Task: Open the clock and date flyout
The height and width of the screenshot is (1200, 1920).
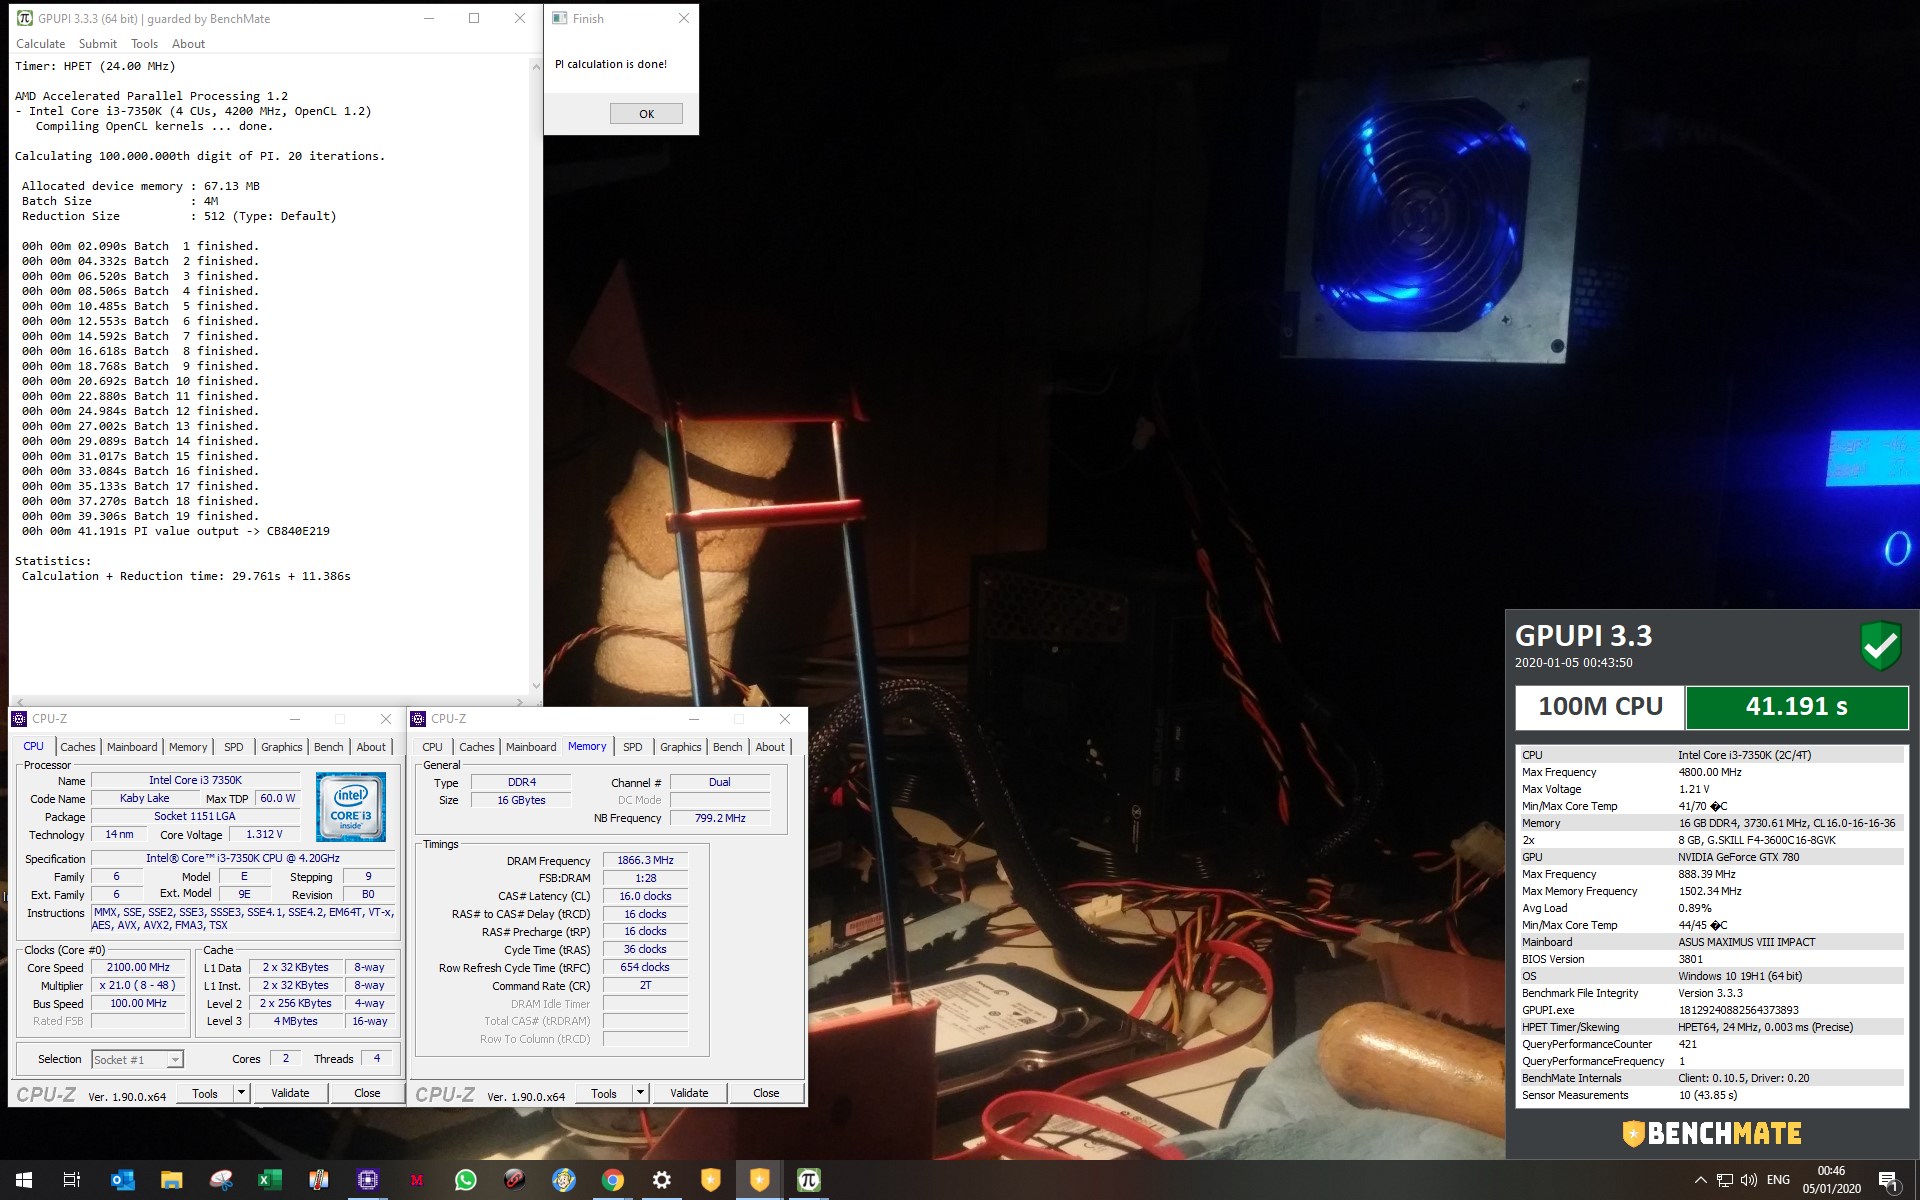Action: (x=1831, y=1180)
